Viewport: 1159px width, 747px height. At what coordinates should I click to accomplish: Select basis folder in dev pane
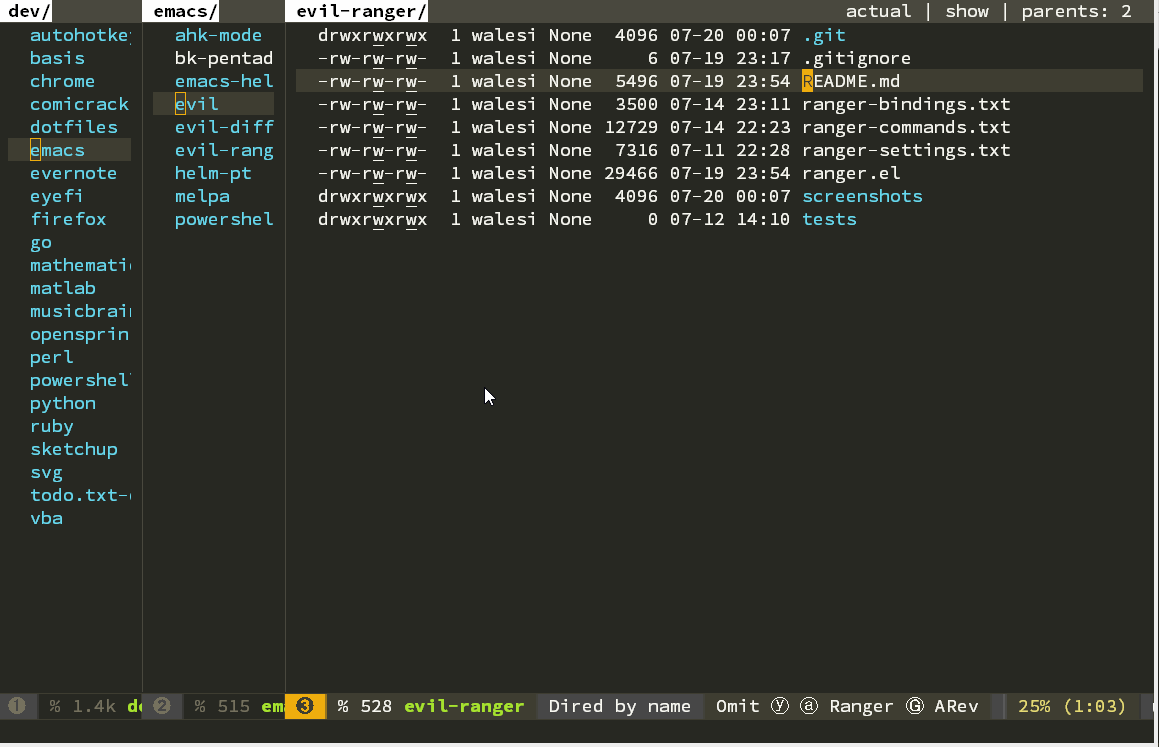click(x=57, y=58)
